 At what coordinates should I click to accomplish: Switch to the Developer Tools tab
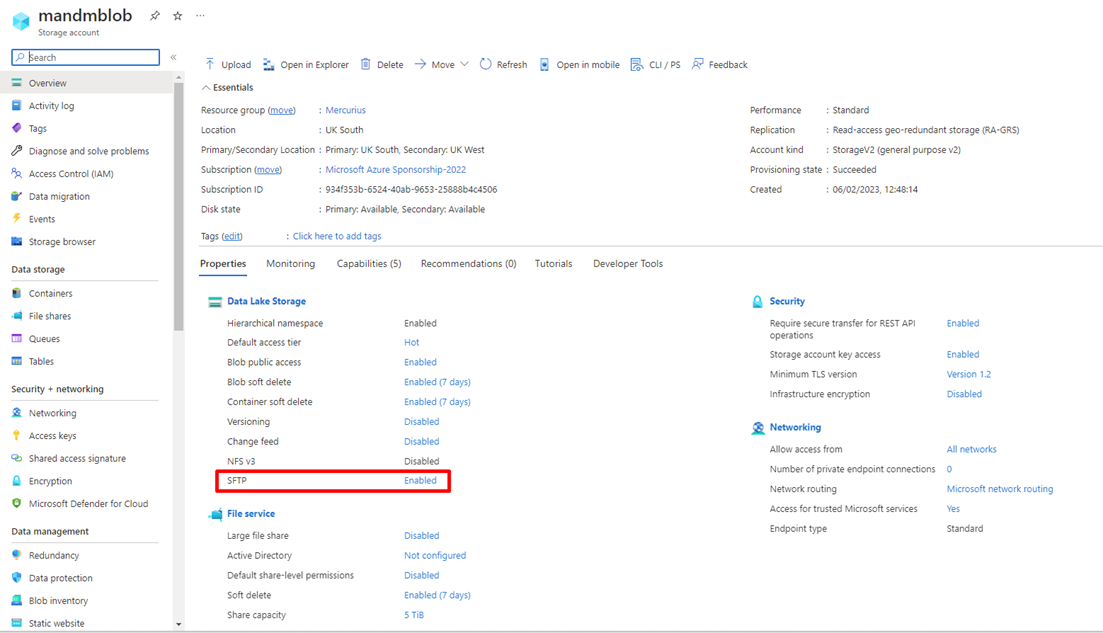628,264
